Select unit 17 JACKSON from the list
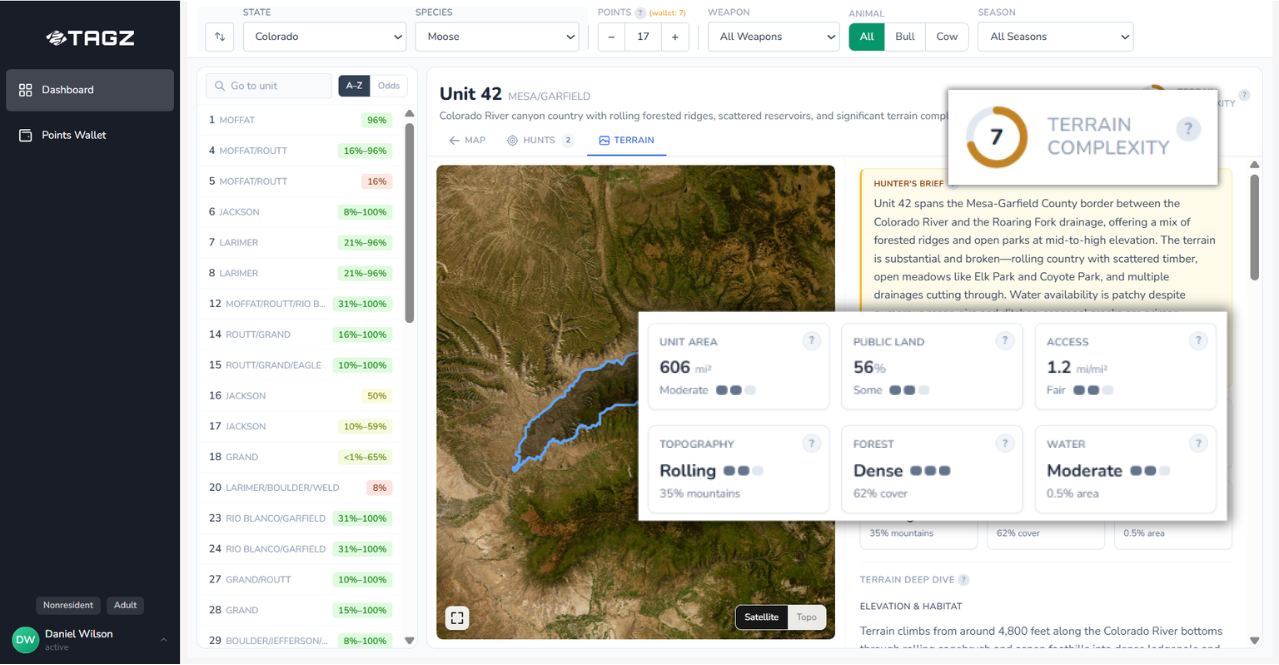 [x=300, y=426]
